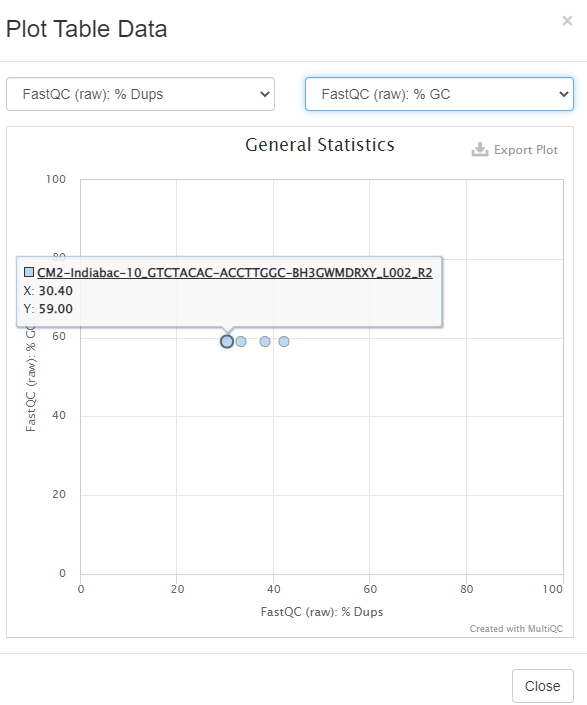Click the X value 30.40 in the tooltip
The width and height of the screenshot is (587, 705).
tap(56, 291)
